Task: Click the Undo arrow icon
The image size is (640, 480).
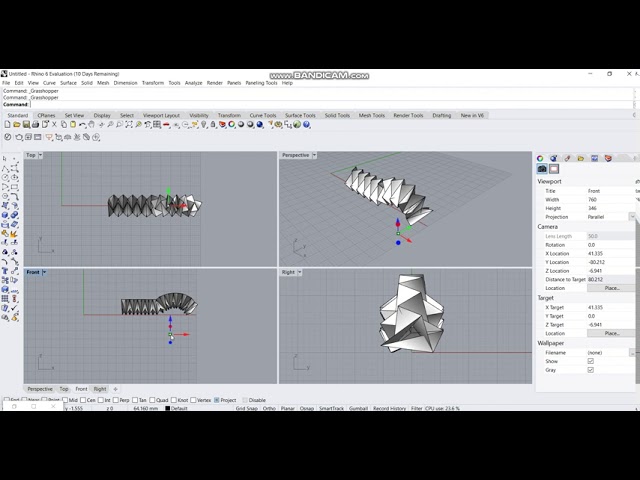Action: [x=82, y=124]
